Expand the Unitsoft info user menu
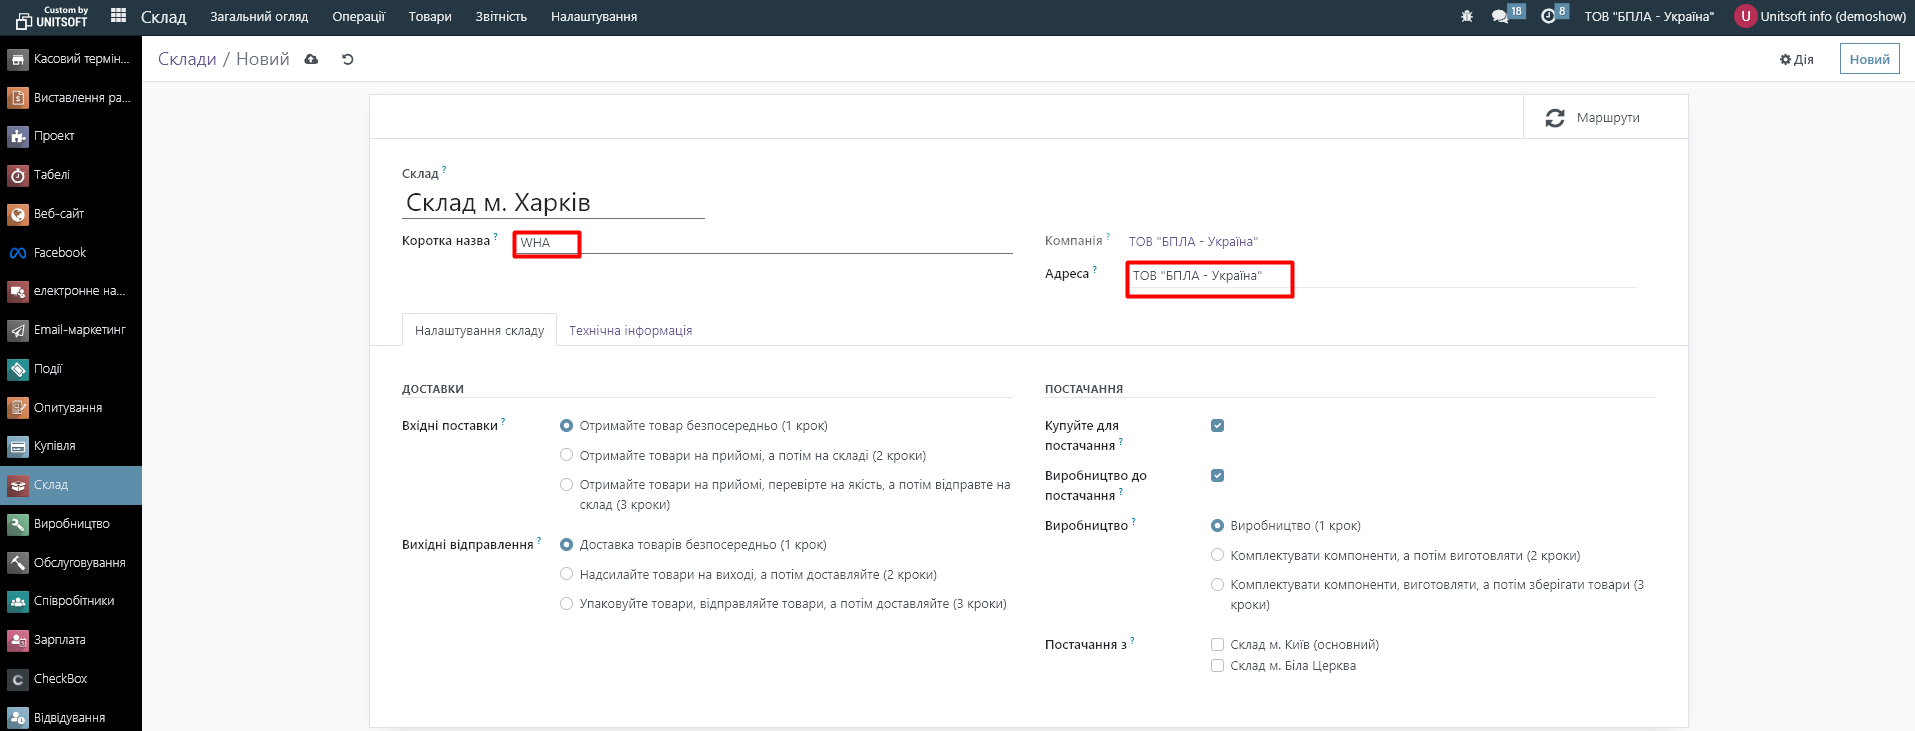1915x731 pixels. point(1821,17)
